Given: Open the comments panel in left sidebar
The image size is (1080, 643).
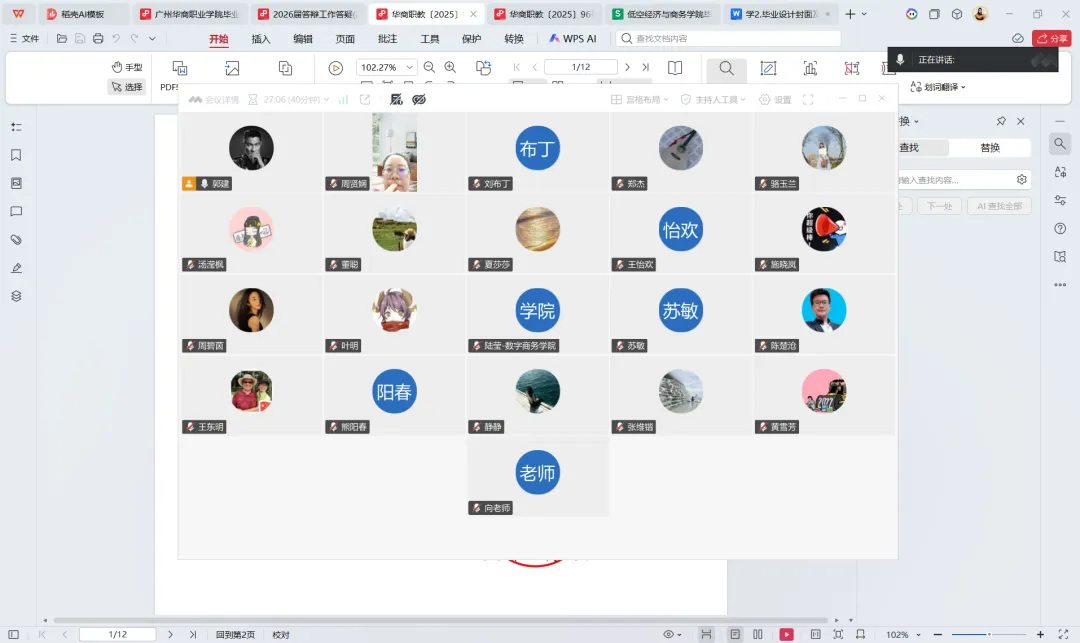Looking at the screenshot, I should pyautogui.click(x=17, y=211).
